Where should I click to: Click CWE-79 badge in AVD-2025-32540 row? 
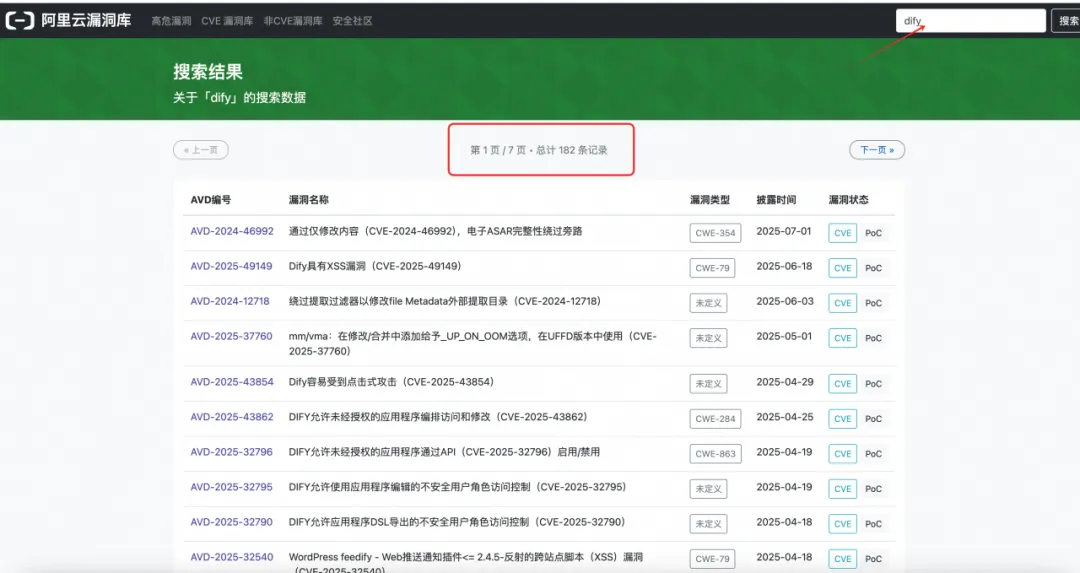(712, 559)
